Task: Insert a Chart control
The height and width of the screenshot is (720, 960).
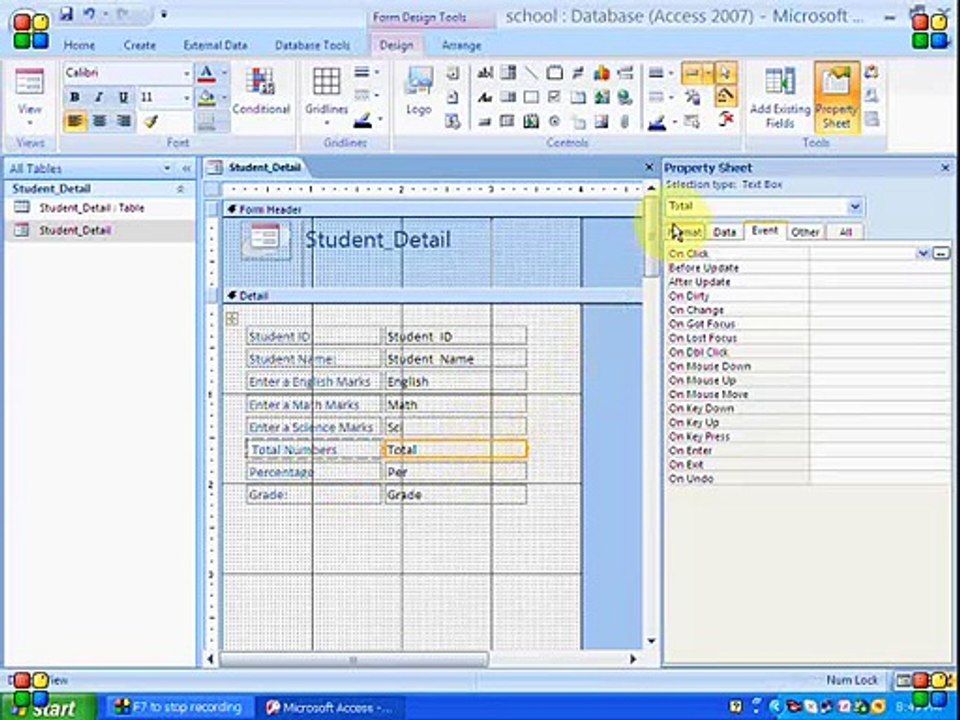Action: [x=601, y=73]
